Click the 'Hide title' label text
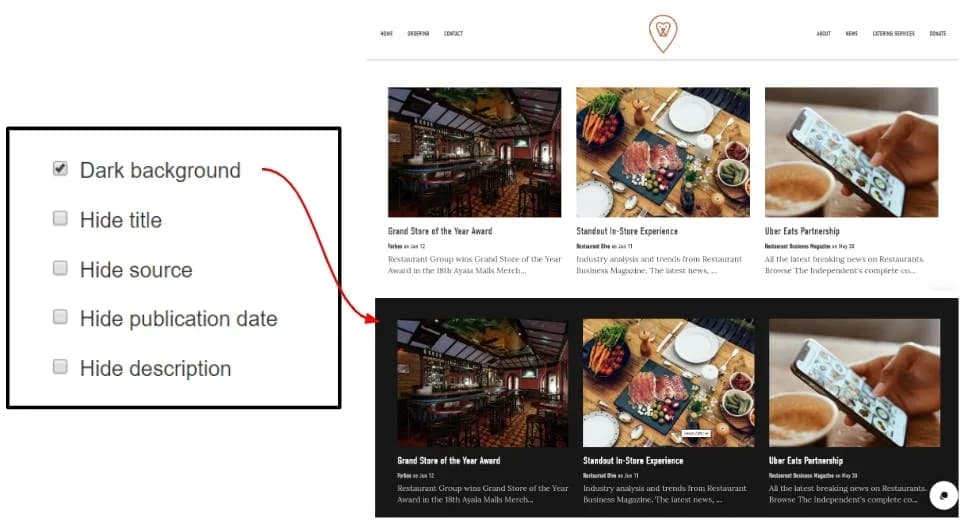This screenshot has width=964, height=525. click(120, 220)
